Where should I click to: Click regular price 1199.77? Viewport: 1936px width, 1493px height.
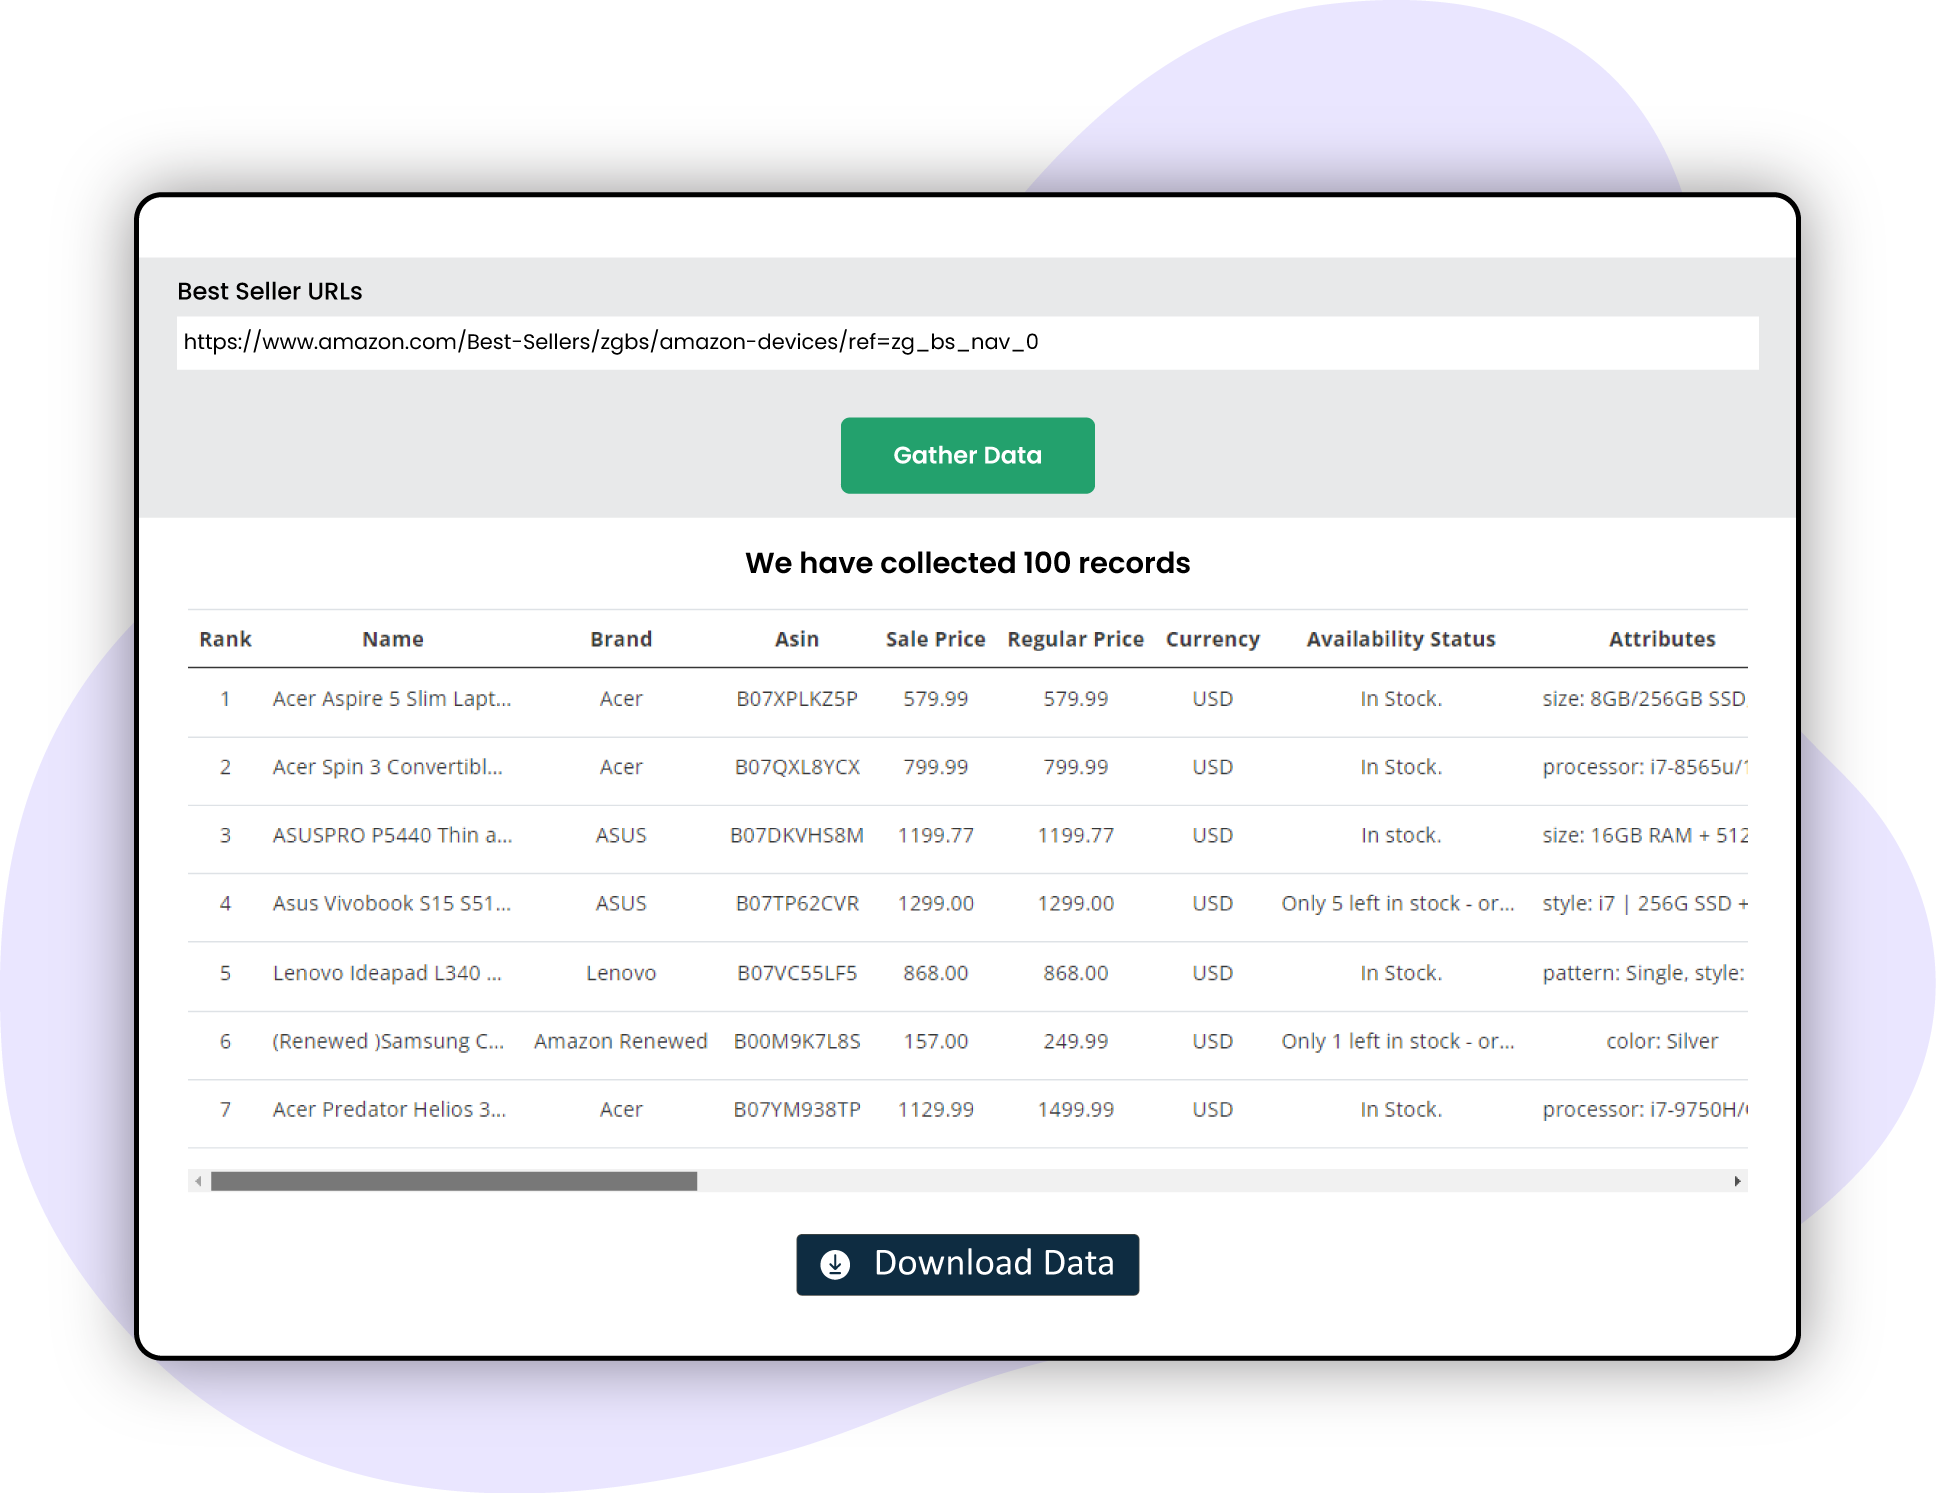tap(1075, 835)
